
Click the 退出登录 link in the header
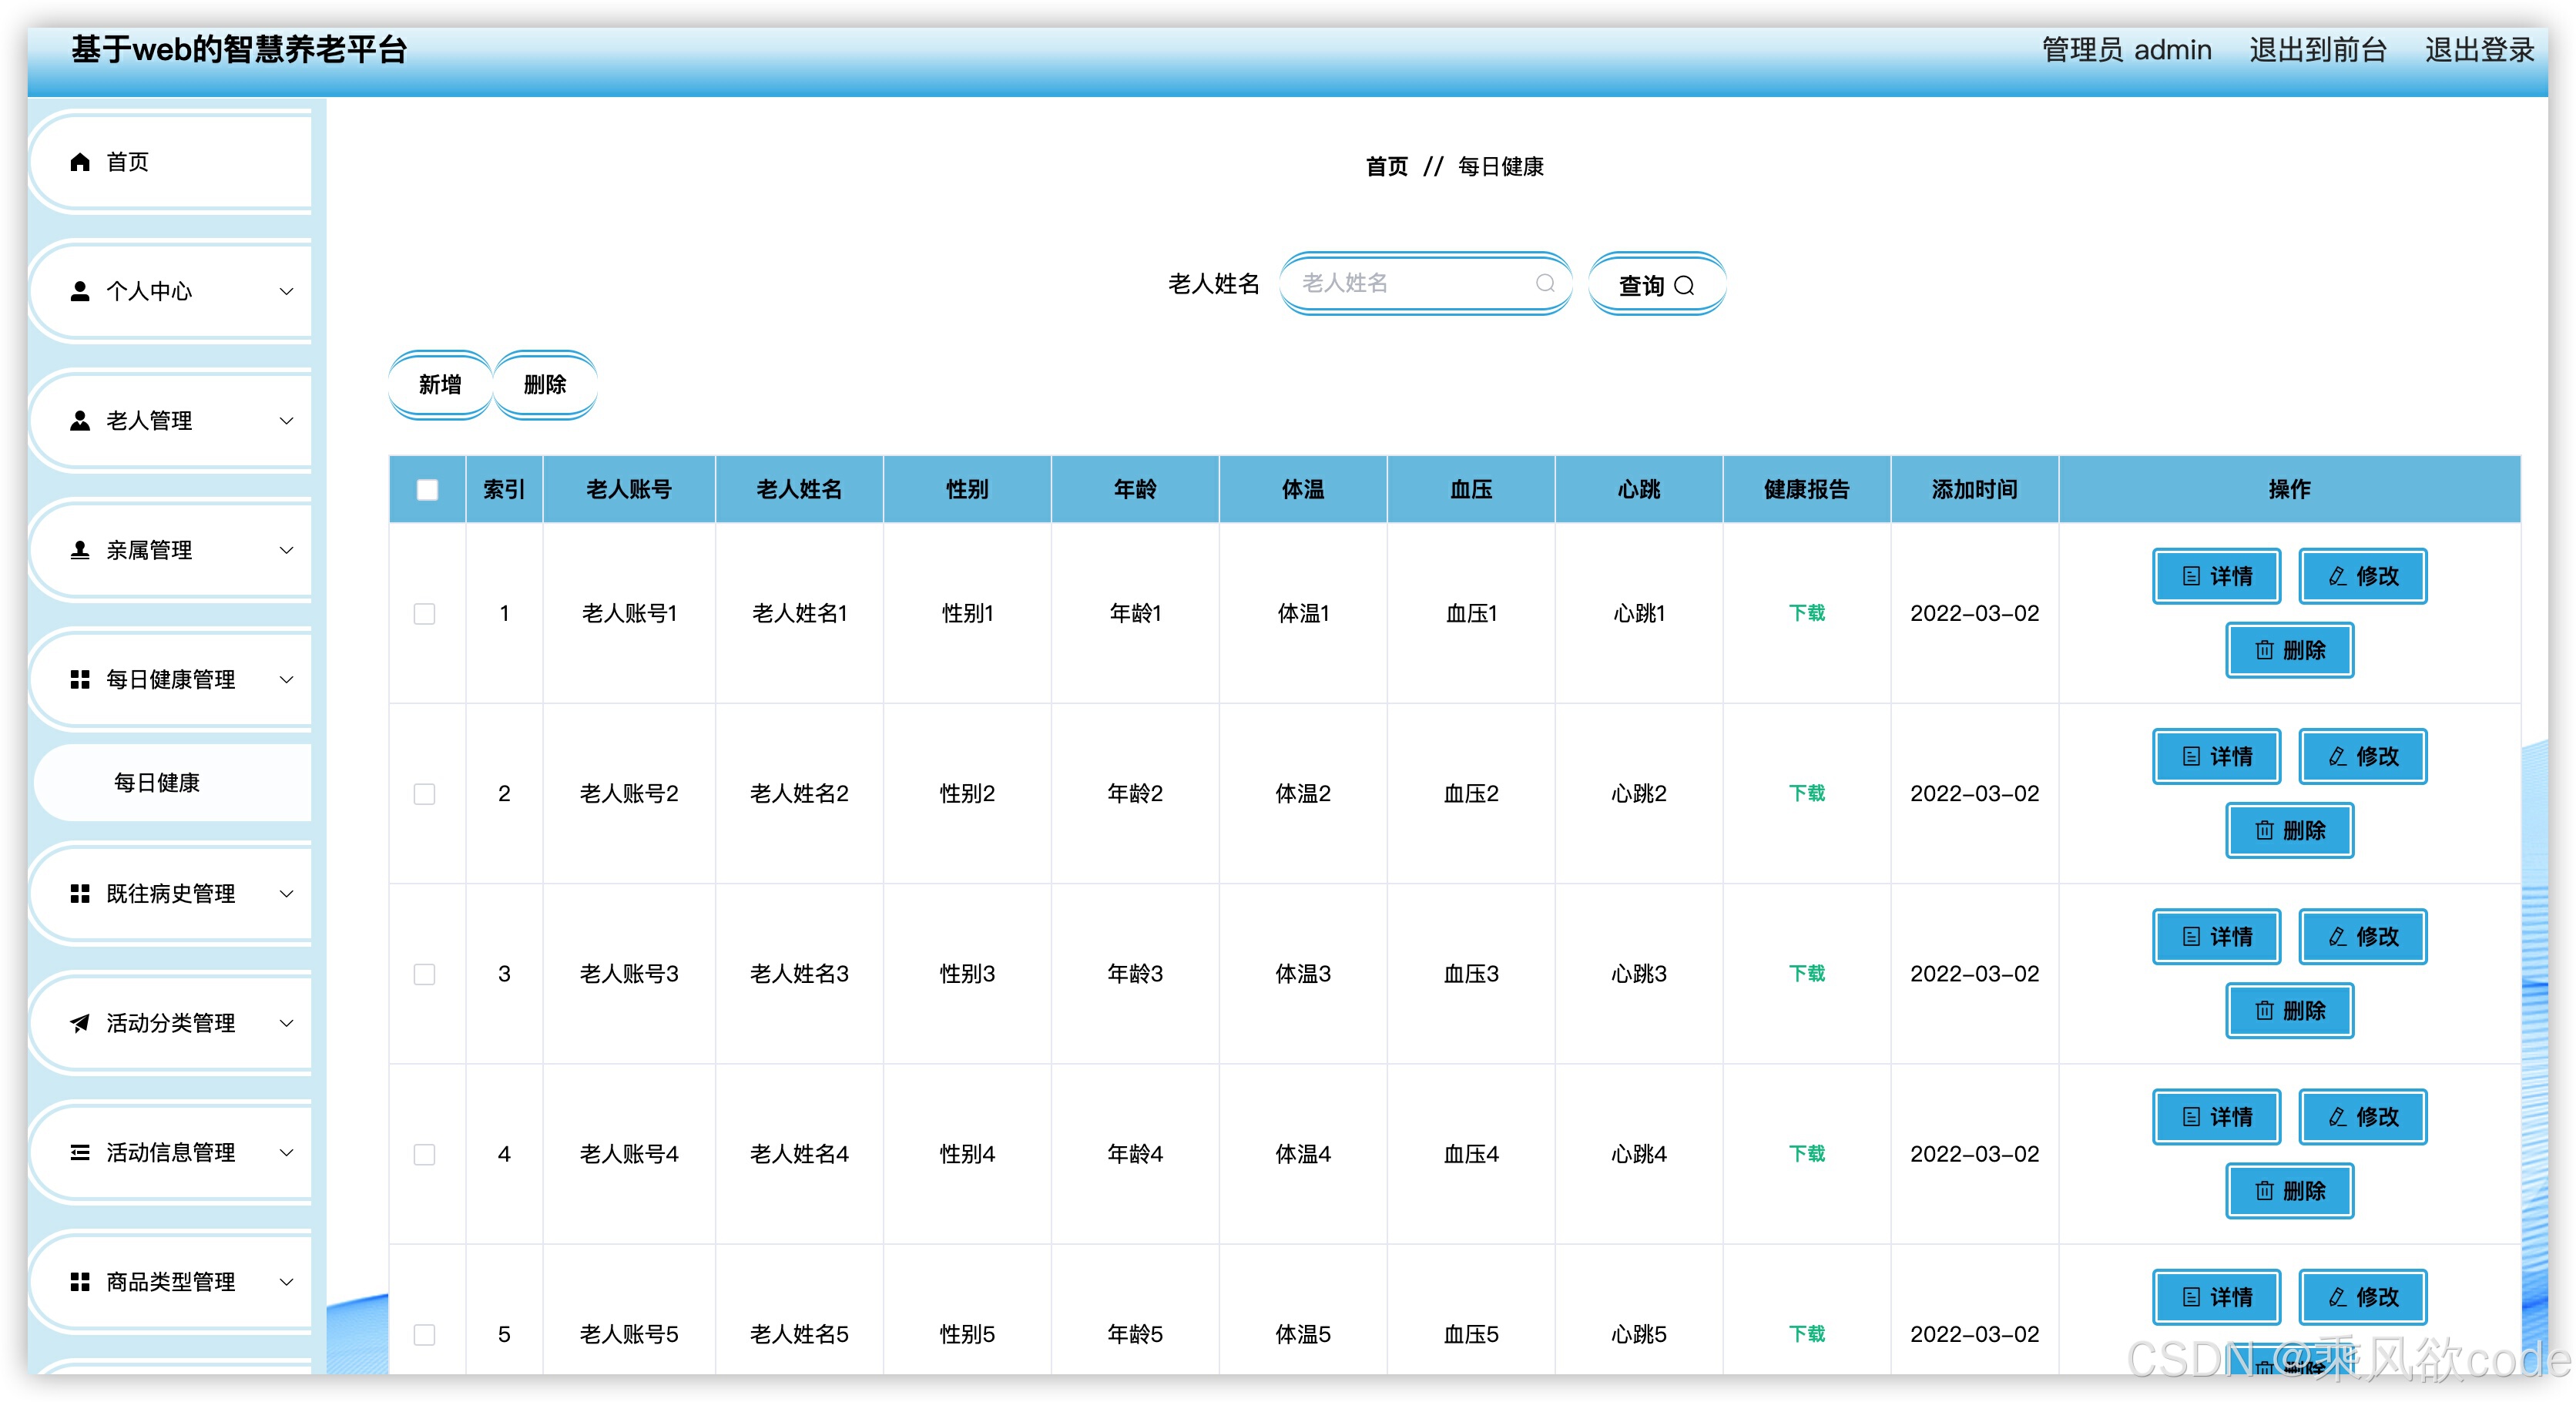tap(2478, 50)
